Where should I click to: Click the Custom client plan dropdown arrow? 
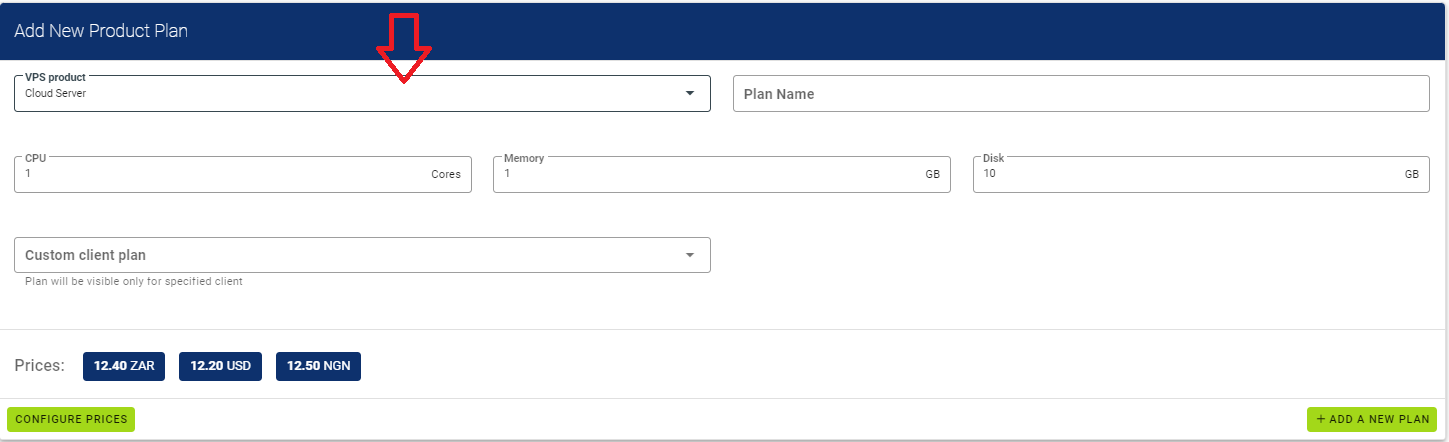click(x=689, y=255)
